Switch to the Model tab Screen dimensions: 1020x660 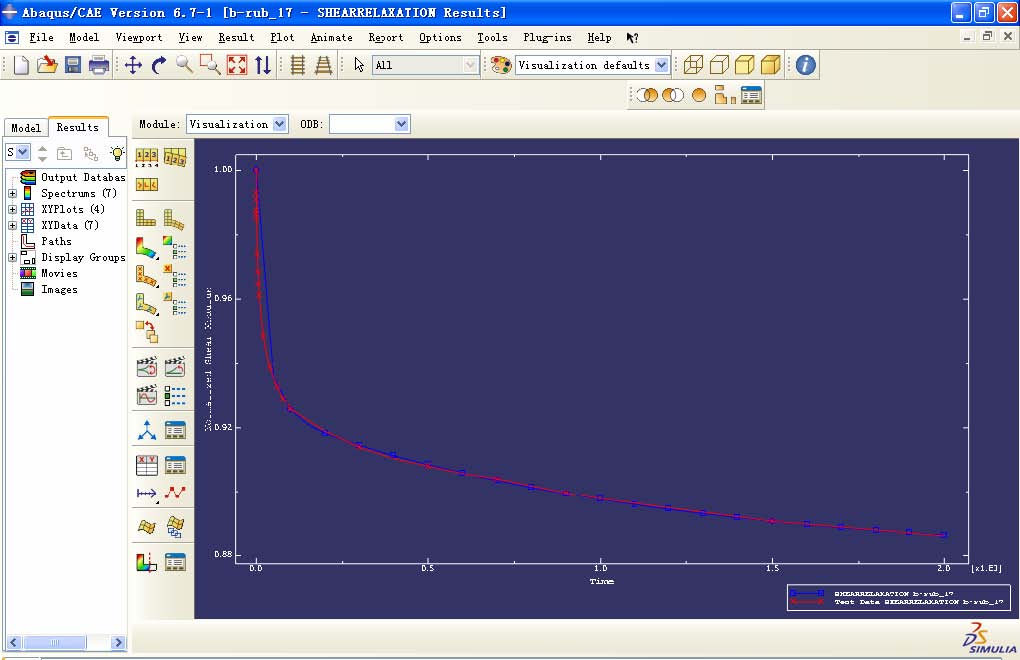coord(26,128)
